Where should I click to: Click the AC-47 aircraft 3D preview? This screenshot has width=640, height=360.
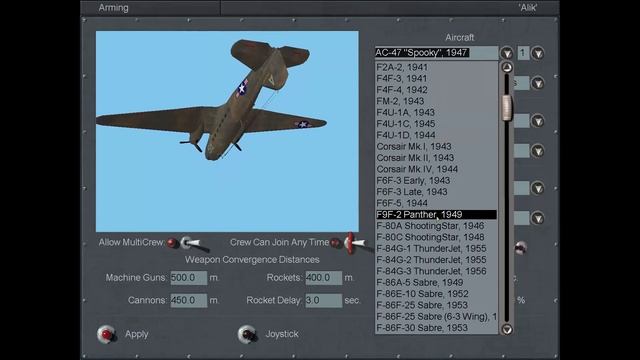[x=227, y=131]
